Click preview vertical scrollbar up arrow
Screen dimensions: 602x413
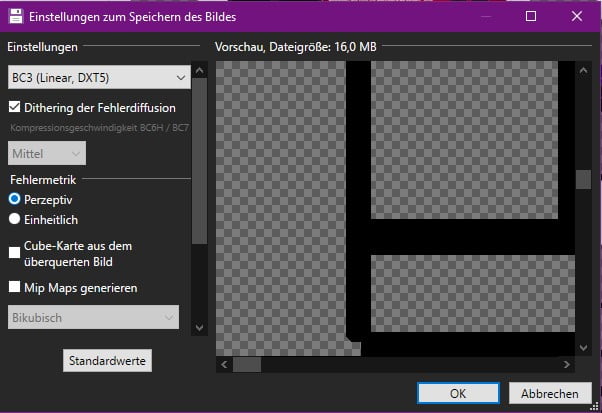coord(583,70)
